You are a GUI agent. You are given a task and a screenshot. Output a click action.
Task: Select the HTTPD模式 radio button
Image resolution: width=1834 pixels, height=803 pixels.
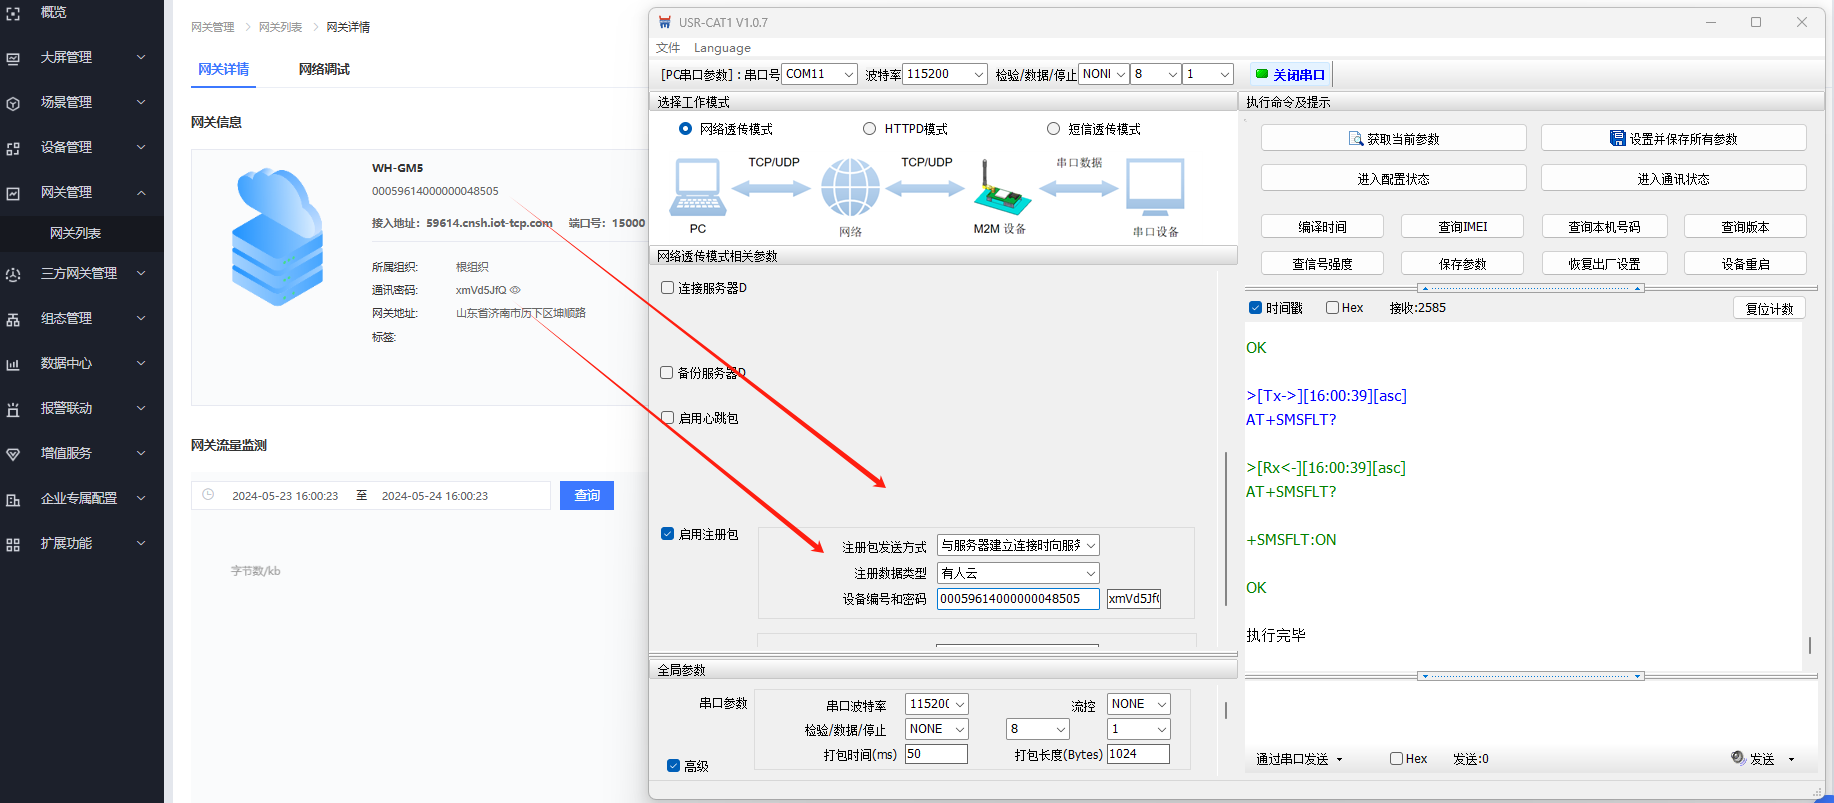point(869,129)
